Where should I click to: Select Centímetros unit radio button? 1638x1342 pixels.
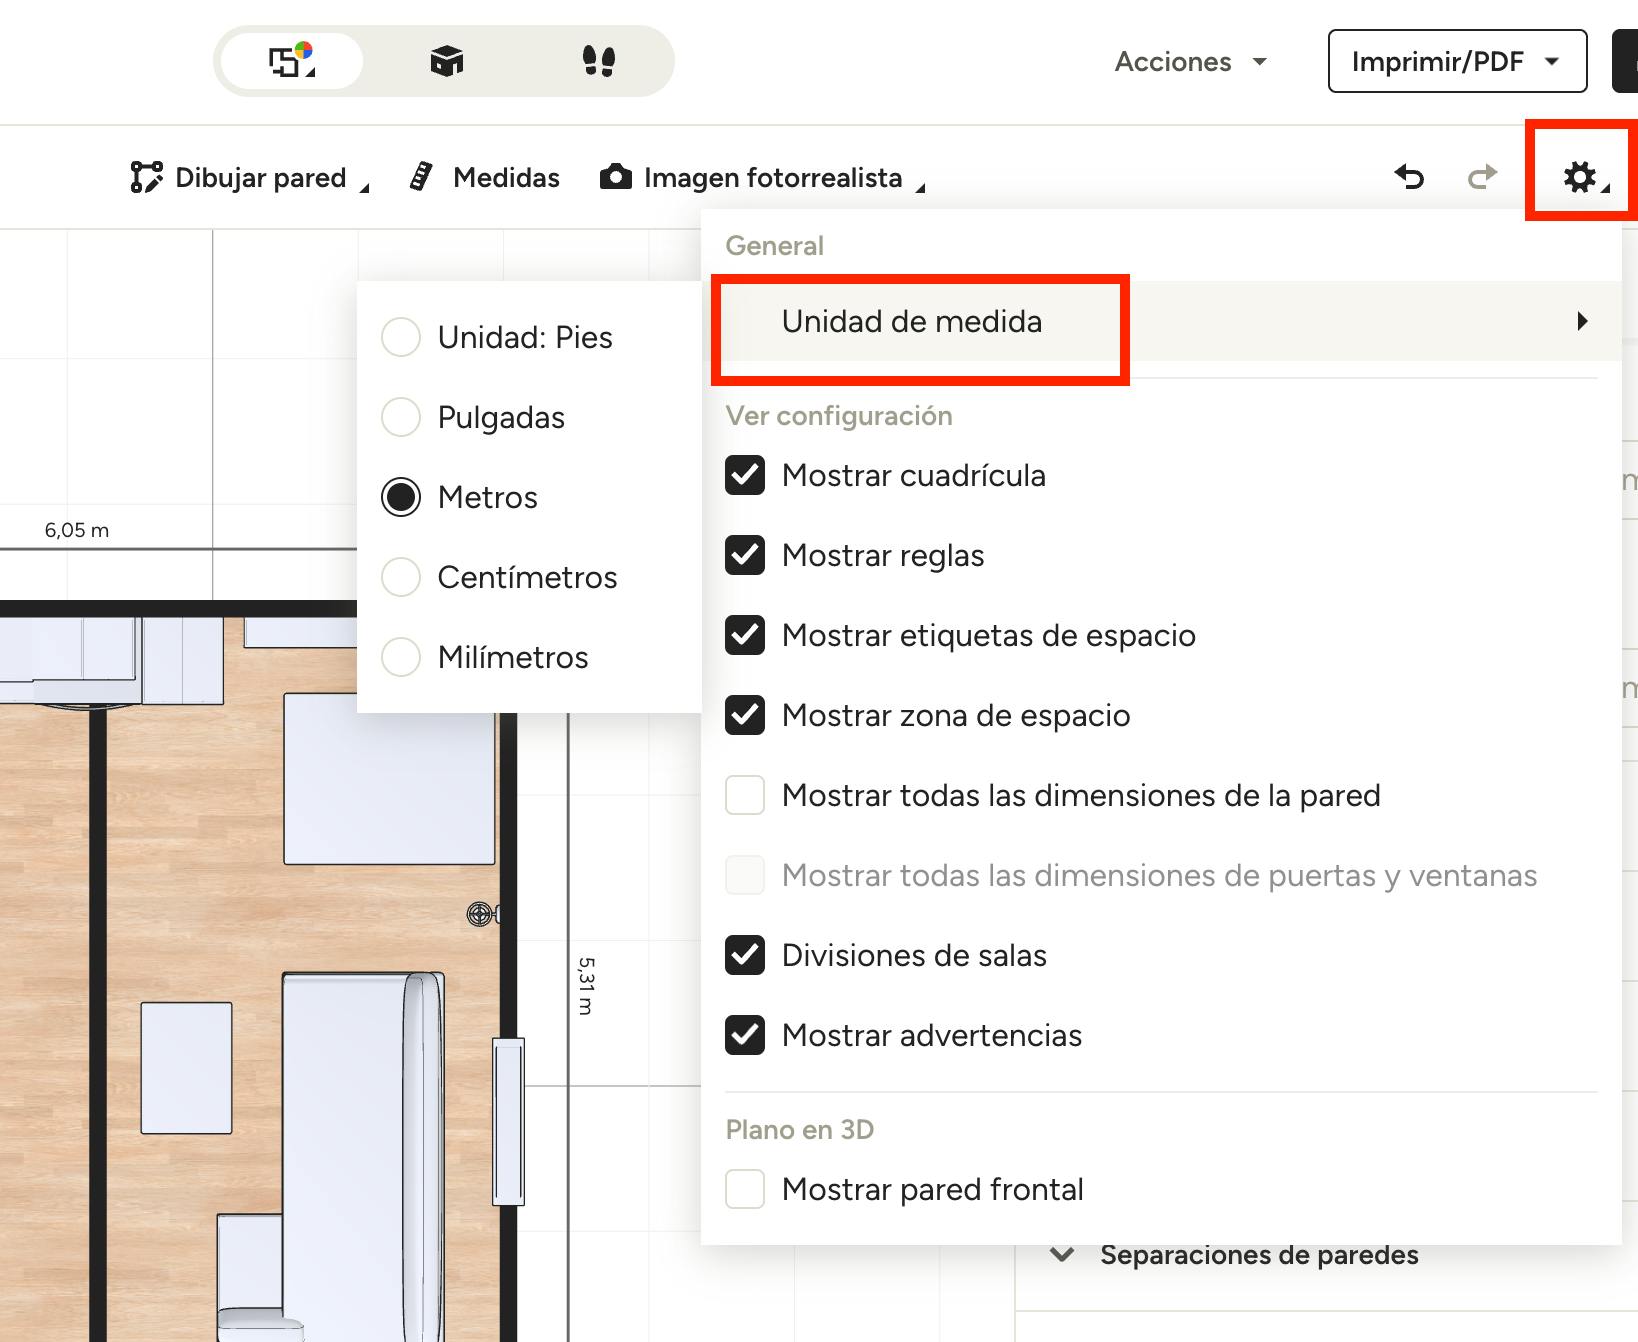click(x=401, y=577)
